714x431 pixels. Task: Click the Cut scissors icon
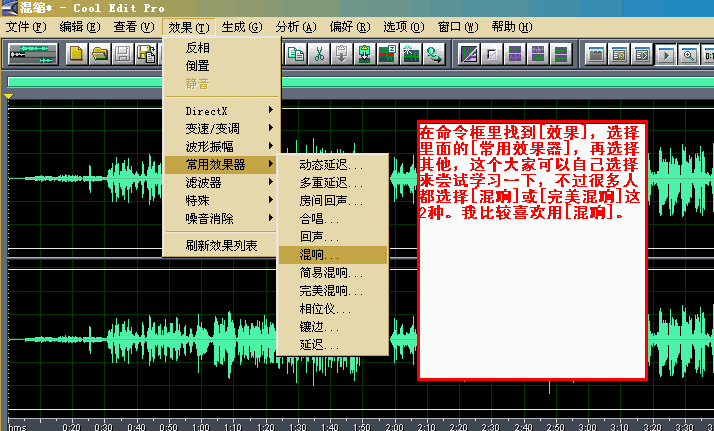(x=319, y=54)
